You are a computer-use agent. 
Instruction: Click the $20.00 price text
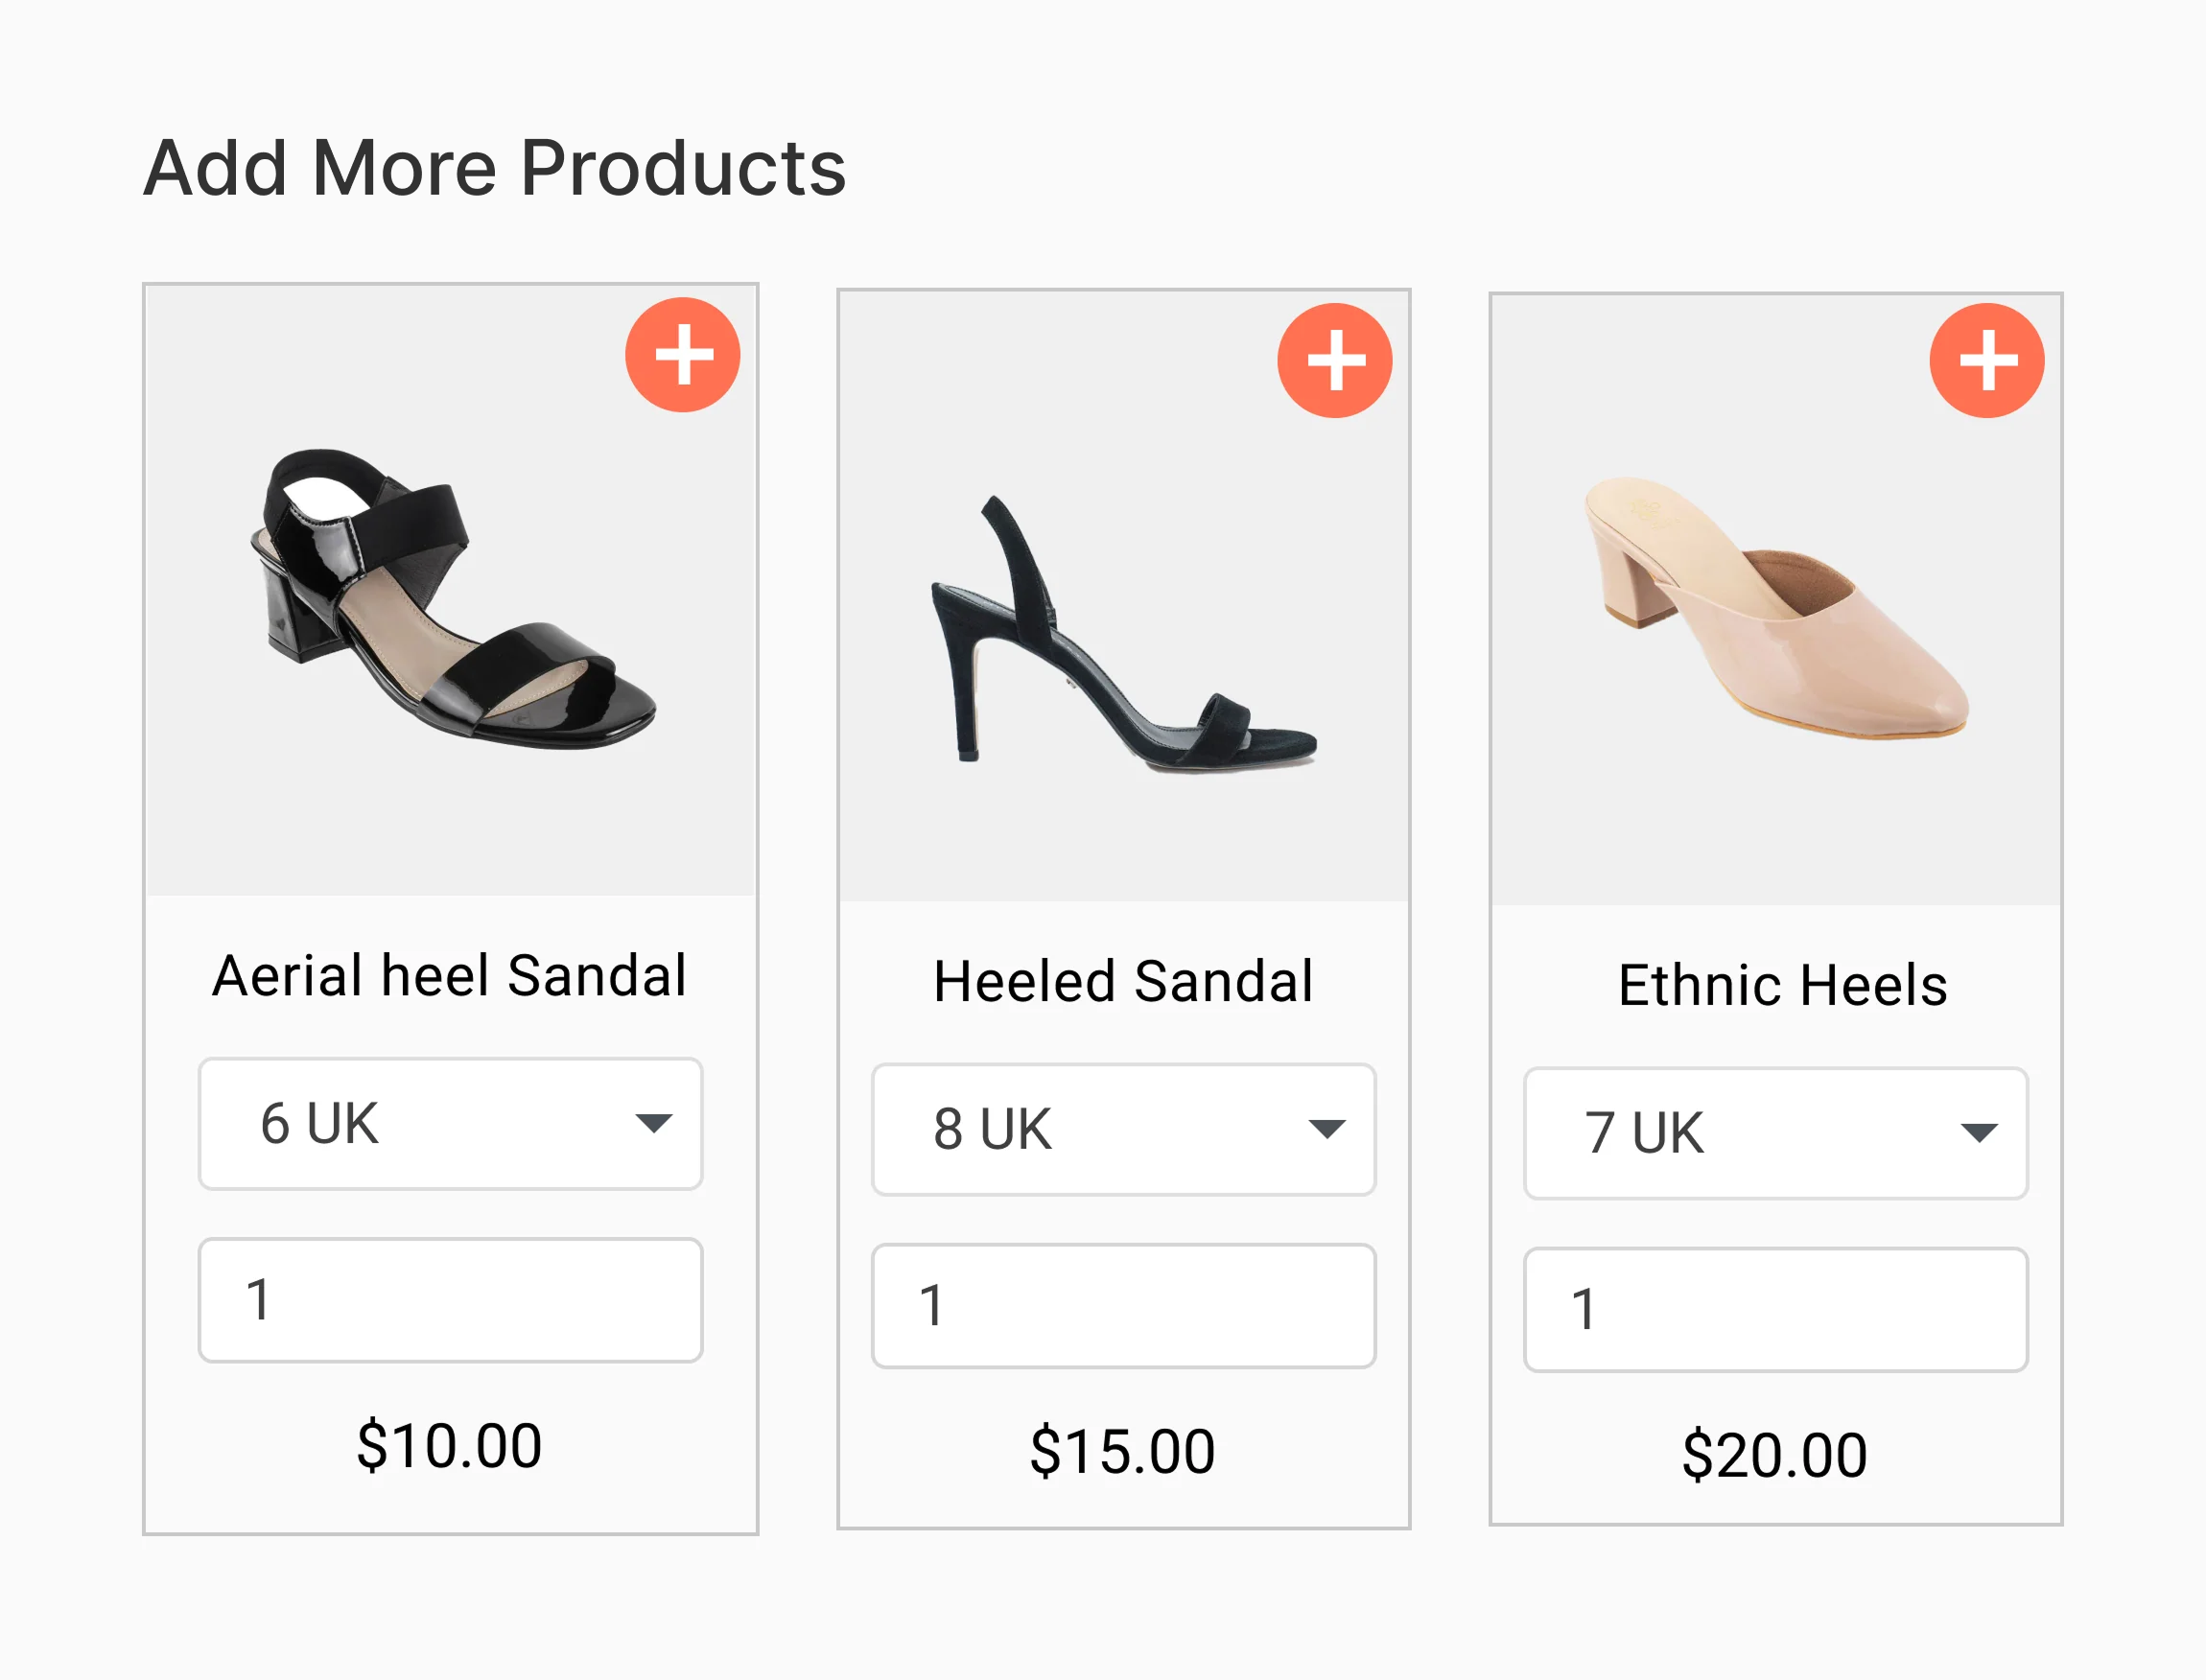point(1775,1456)
